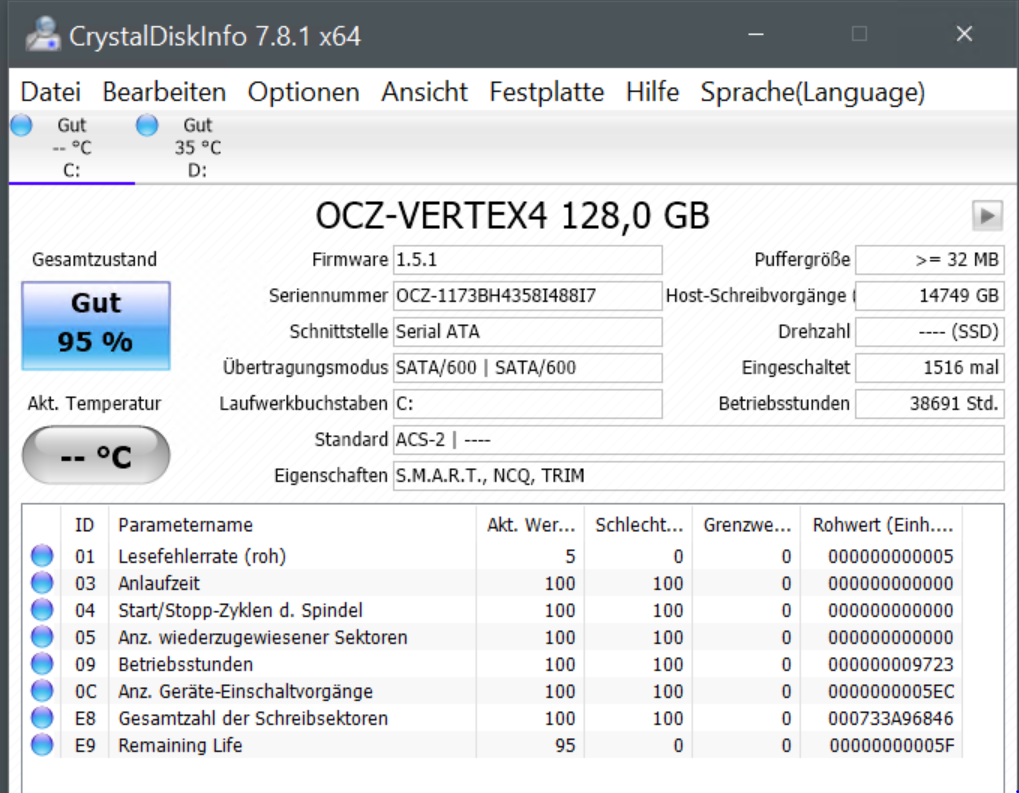
Task: Click the Schnittstelle field Serial ATA
Action: click(x=527, y=332)
